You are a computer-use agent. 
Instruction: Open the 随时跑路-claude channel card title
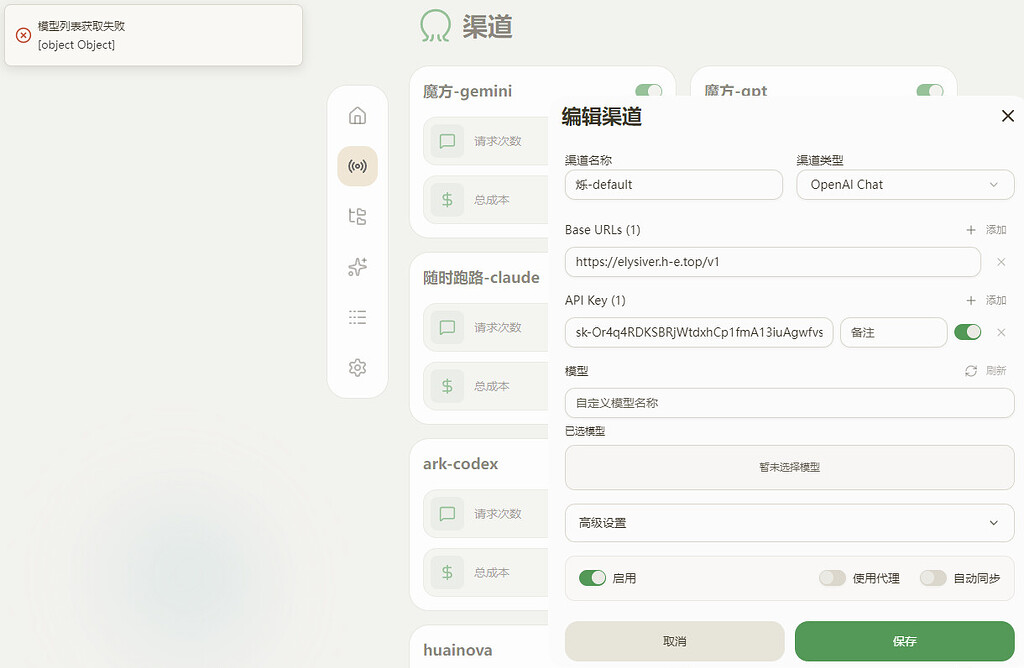point(481,278)
